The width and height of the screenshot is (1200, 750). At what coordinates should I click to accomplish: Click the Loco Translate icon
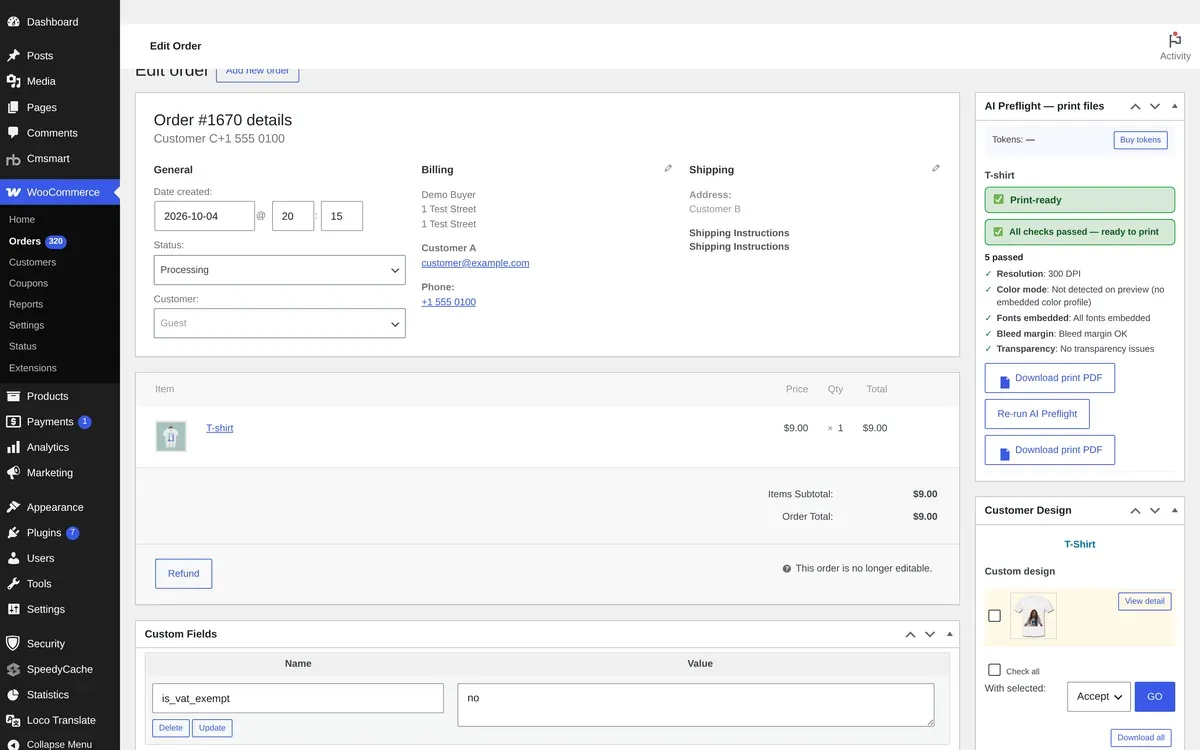13,720
